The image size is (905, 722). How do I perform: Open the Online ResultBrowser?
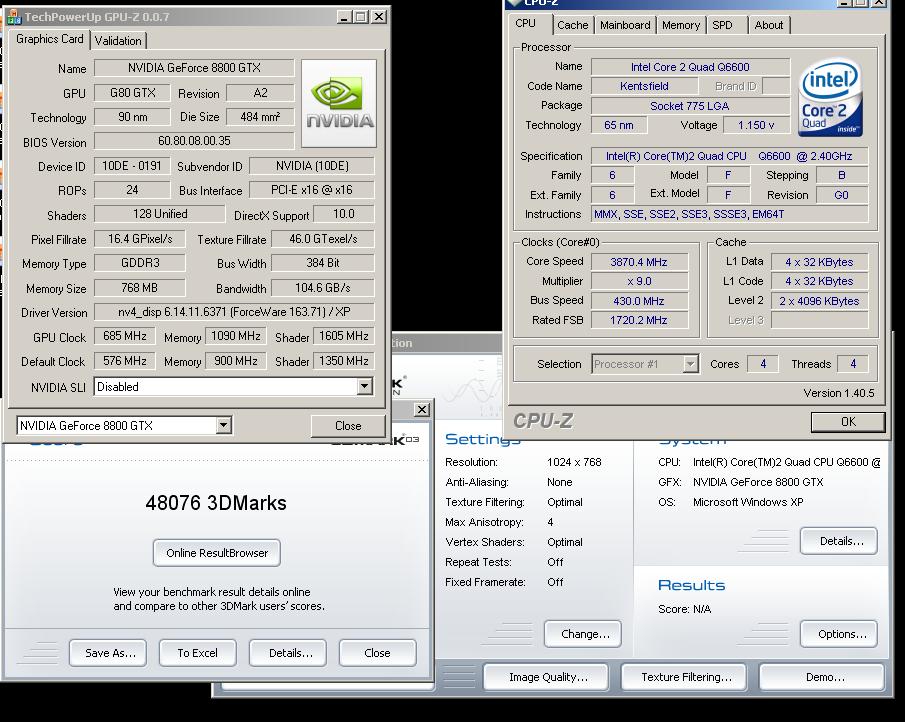(217, 553)
